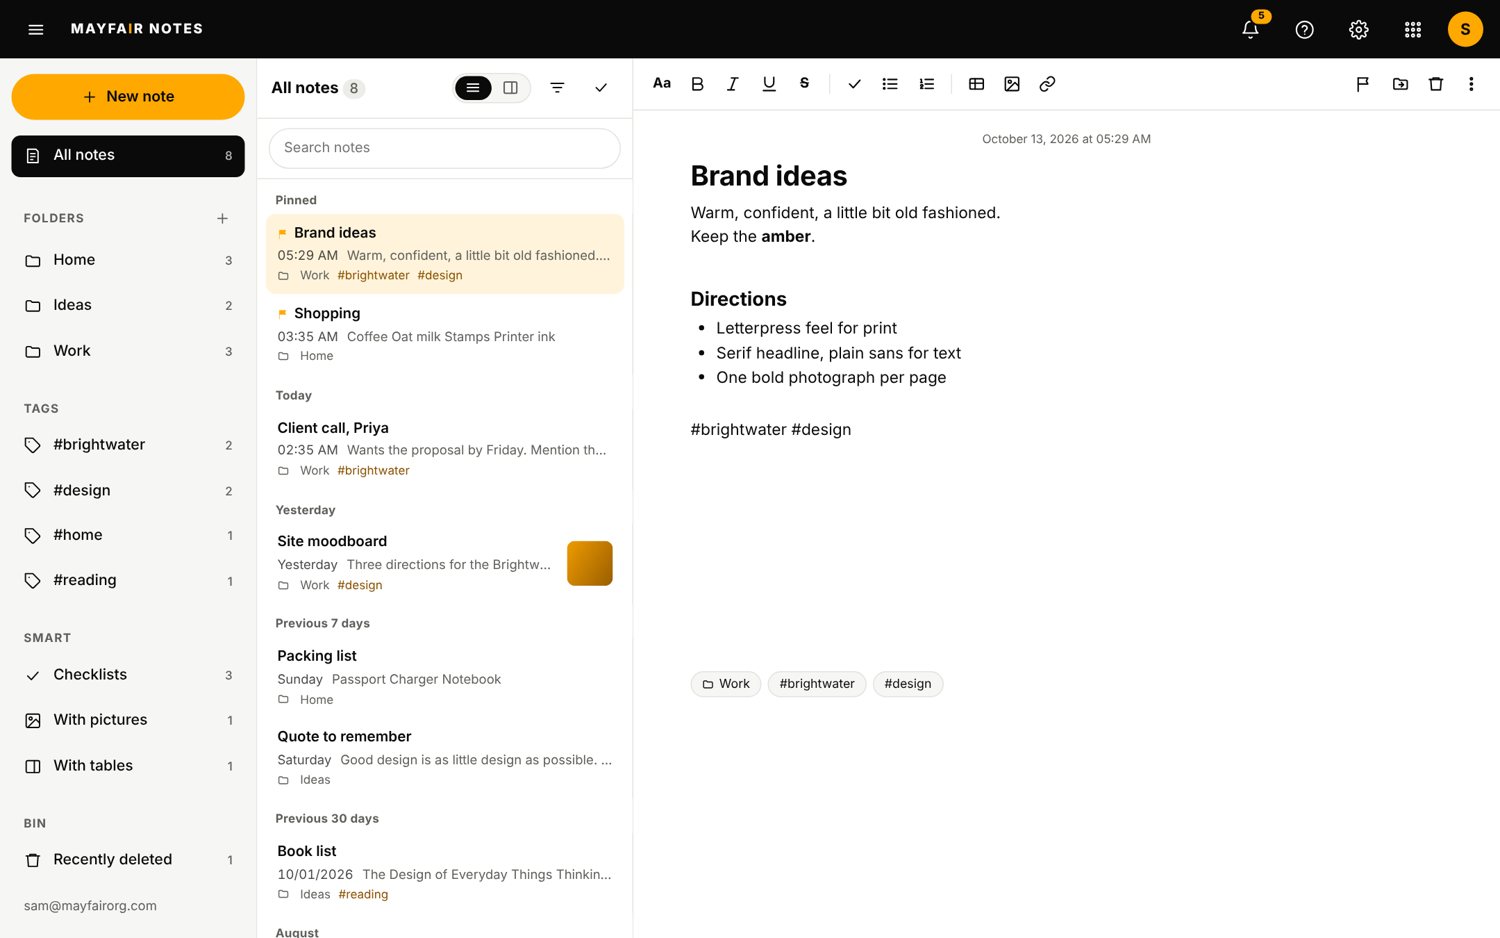Move note to another folder
The image size is (1500, 938).
click(1400, 84)
